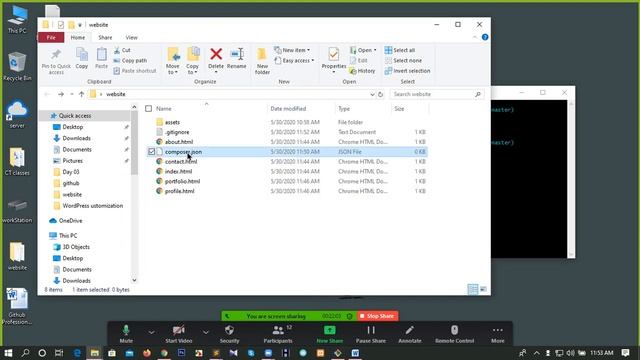Start Video in Zoom toolbar
The height and width of the screenshot is (360, 640).
178,334
